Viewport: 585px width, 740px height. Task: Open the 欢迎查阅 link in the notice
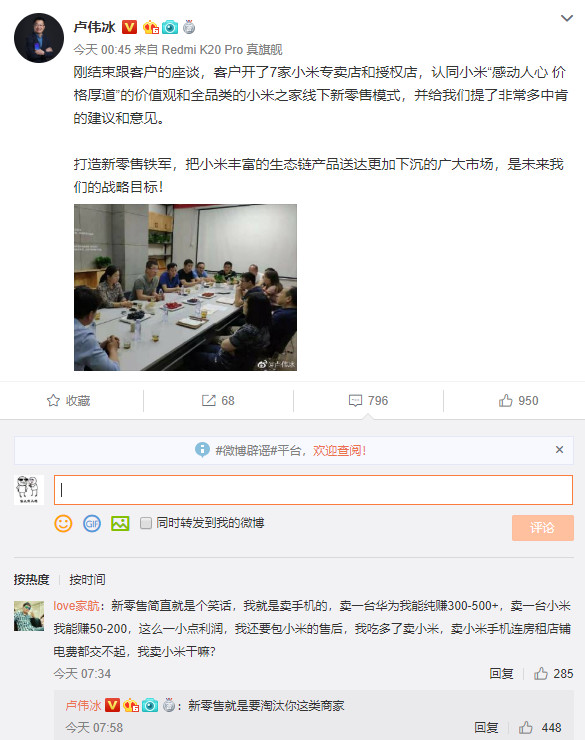point(339,450)
